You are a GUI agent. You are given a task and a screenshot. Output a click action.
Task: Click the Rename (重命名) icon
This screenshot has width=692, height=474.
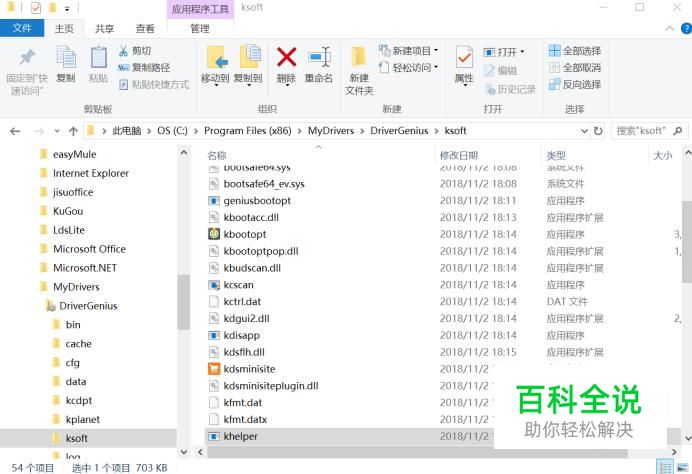tap(319, 57)
